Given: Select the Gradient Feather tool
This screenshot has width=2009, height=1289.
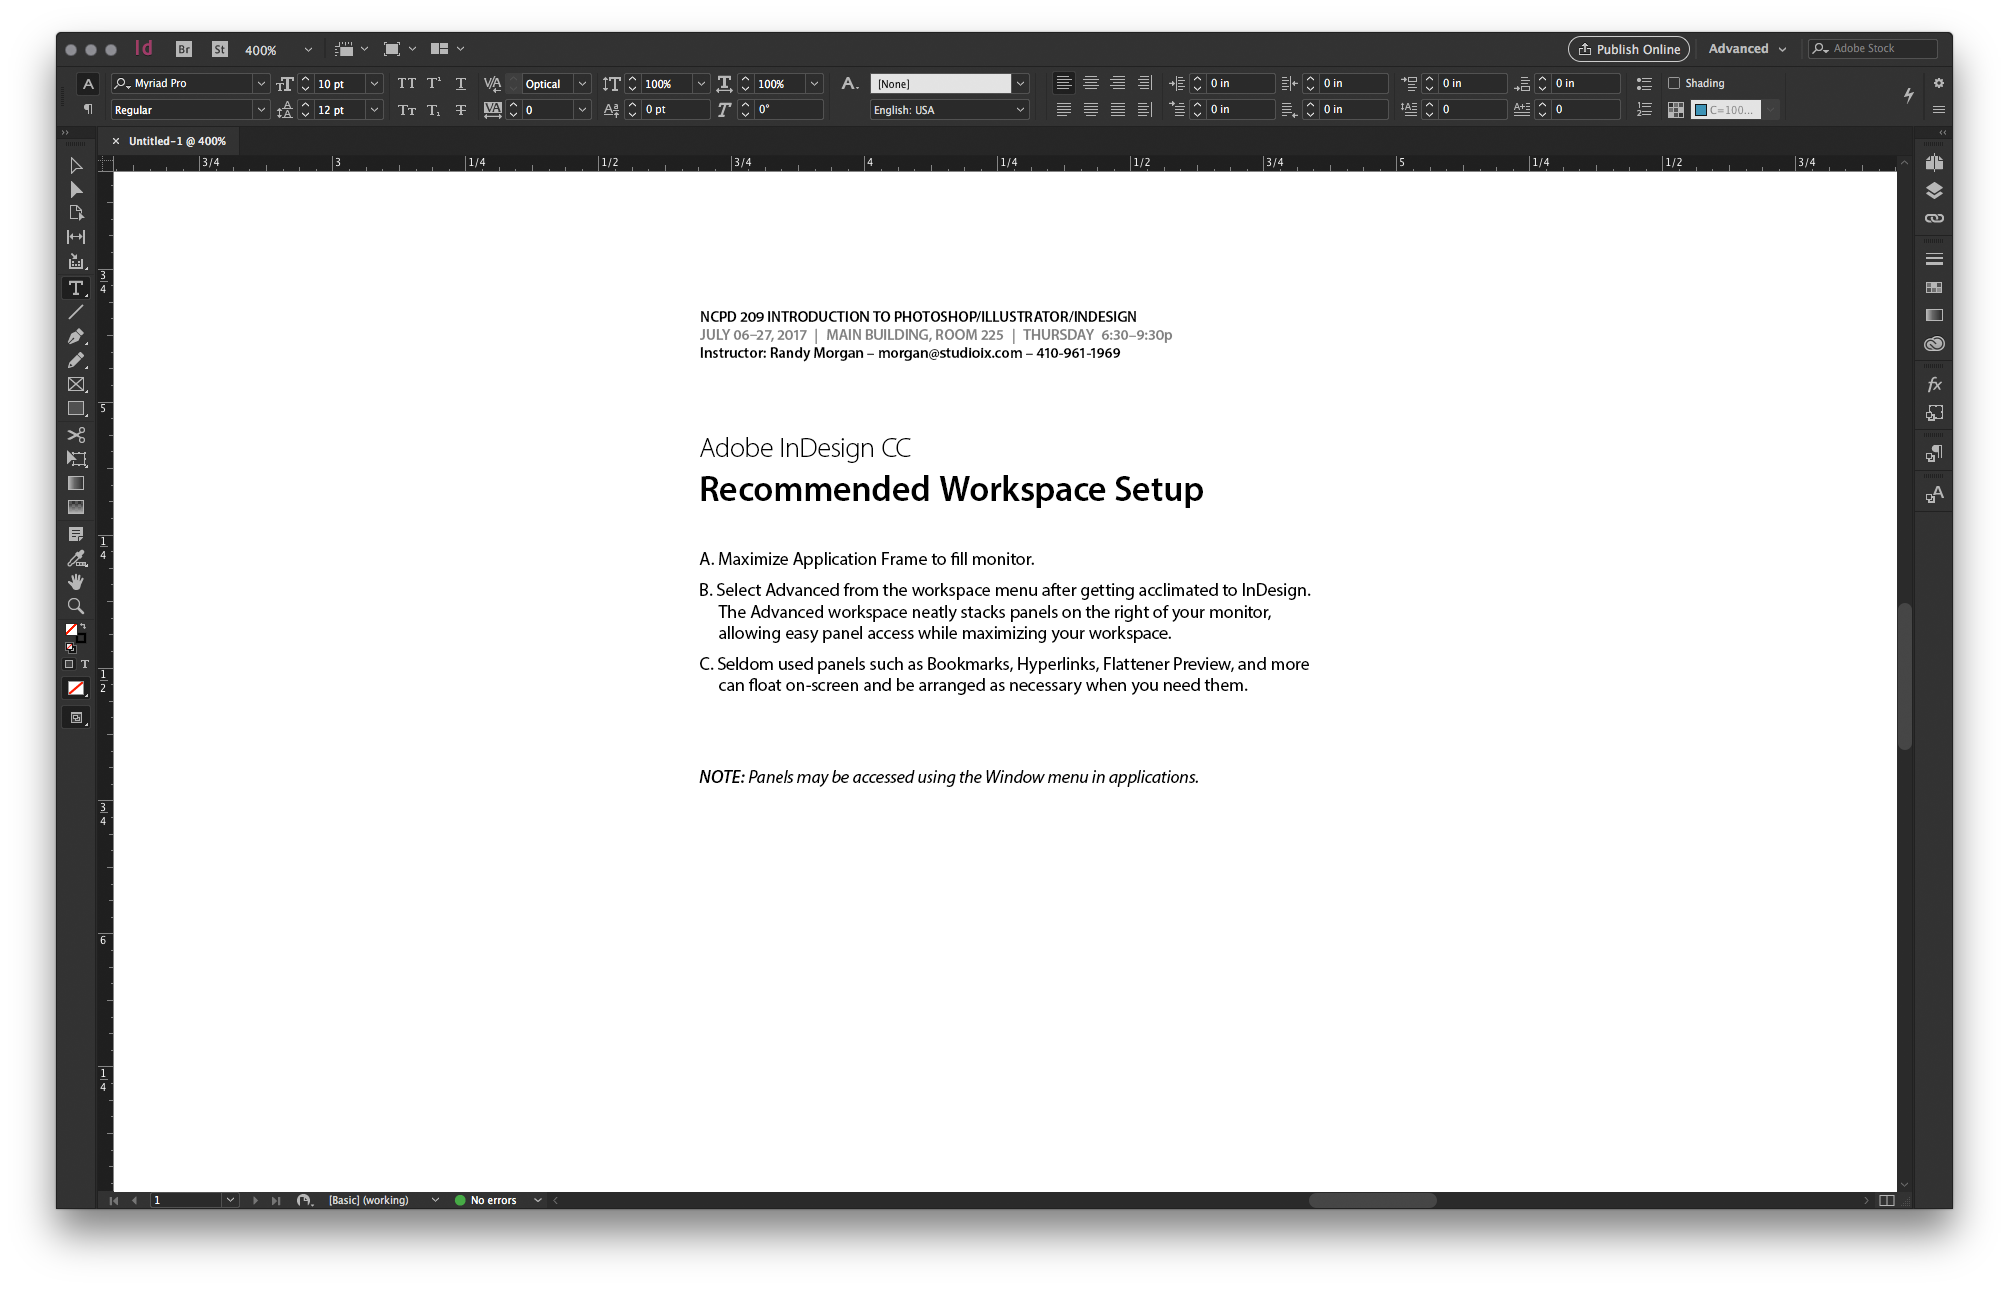Looking at the screenshot, I should 76,507.
